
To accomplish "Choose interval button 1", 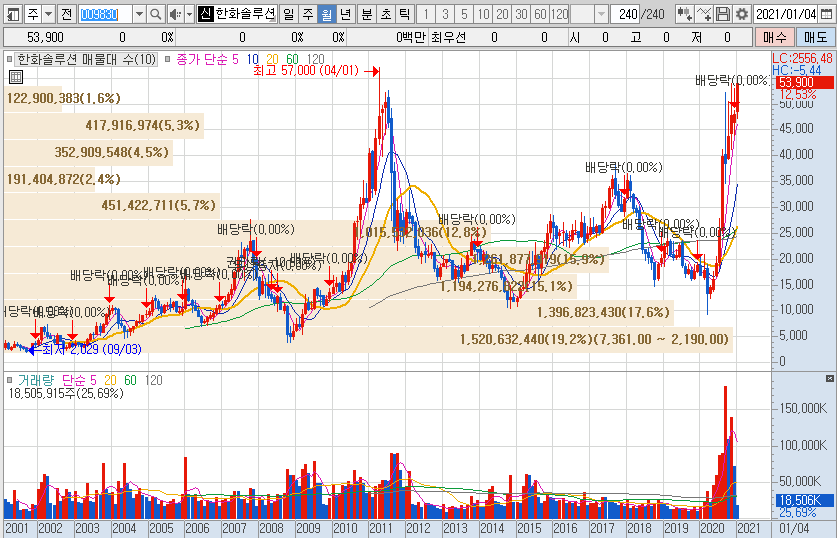I will [x=426, y=14].
